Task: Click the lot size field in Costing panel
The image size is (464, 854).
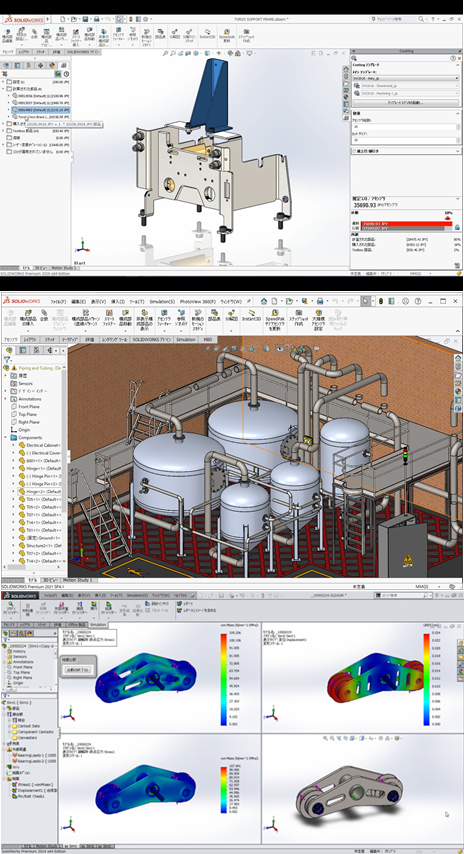Action: [405, 140]
